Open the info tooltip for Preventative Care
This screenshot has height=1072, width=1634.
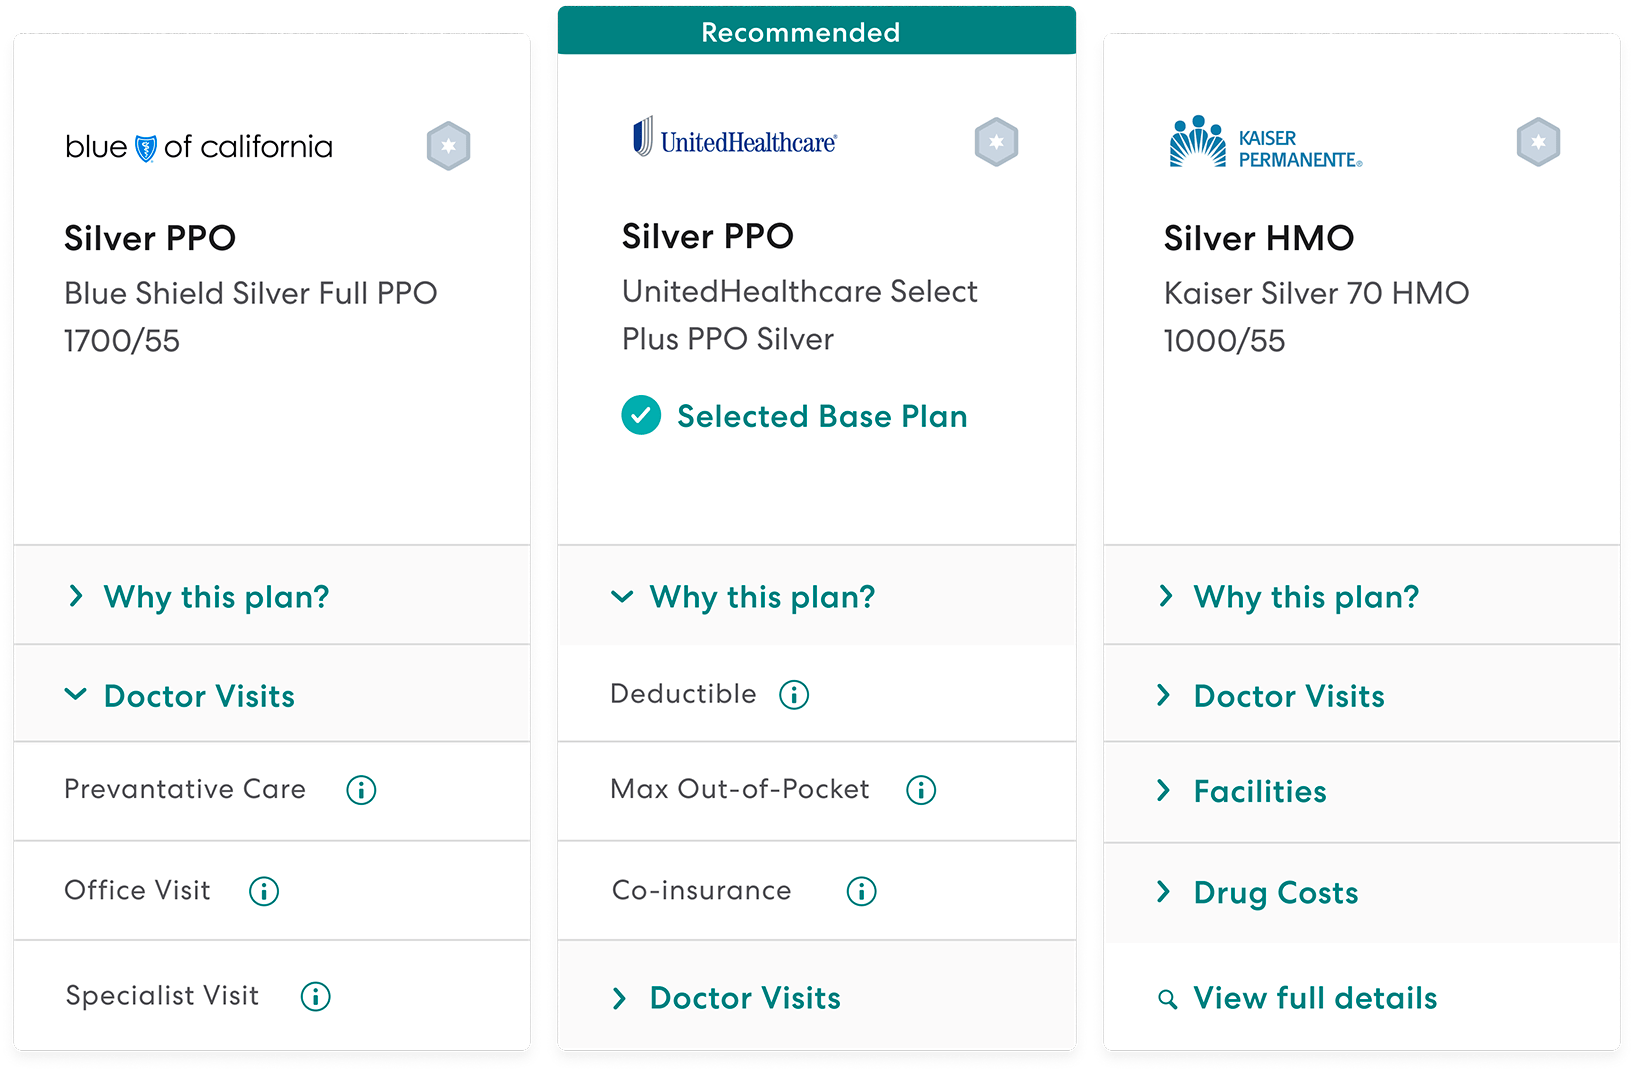coord(361,790)
